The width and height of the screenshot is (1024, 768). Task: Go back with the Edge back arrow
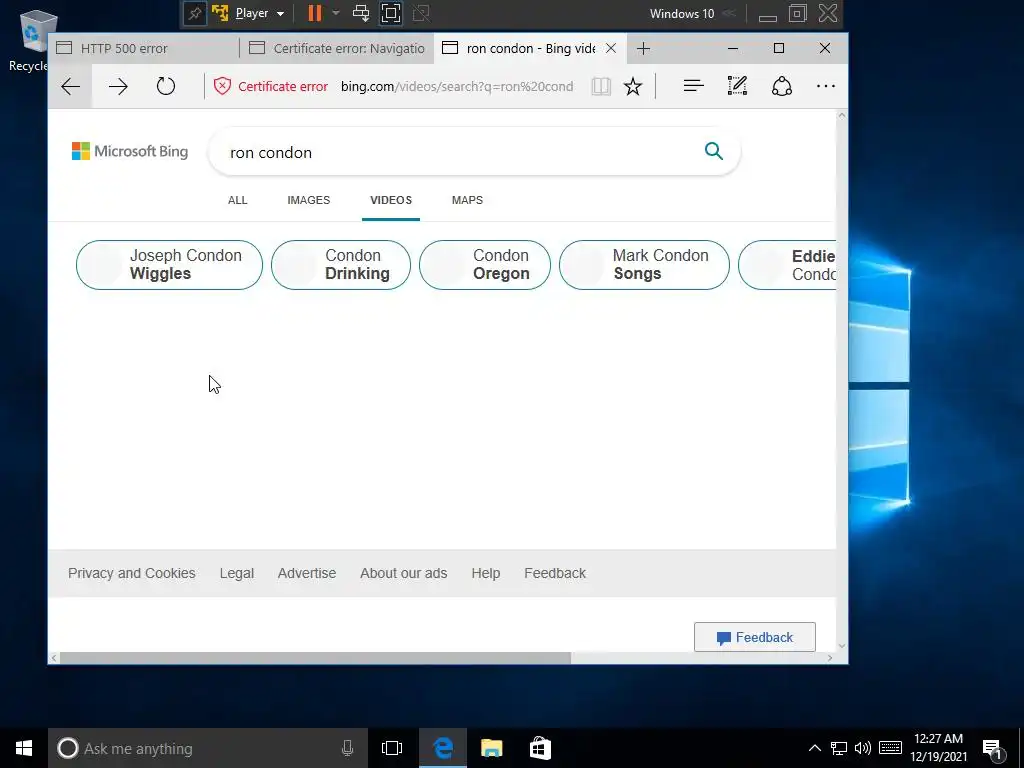click(x=71, y=86)
